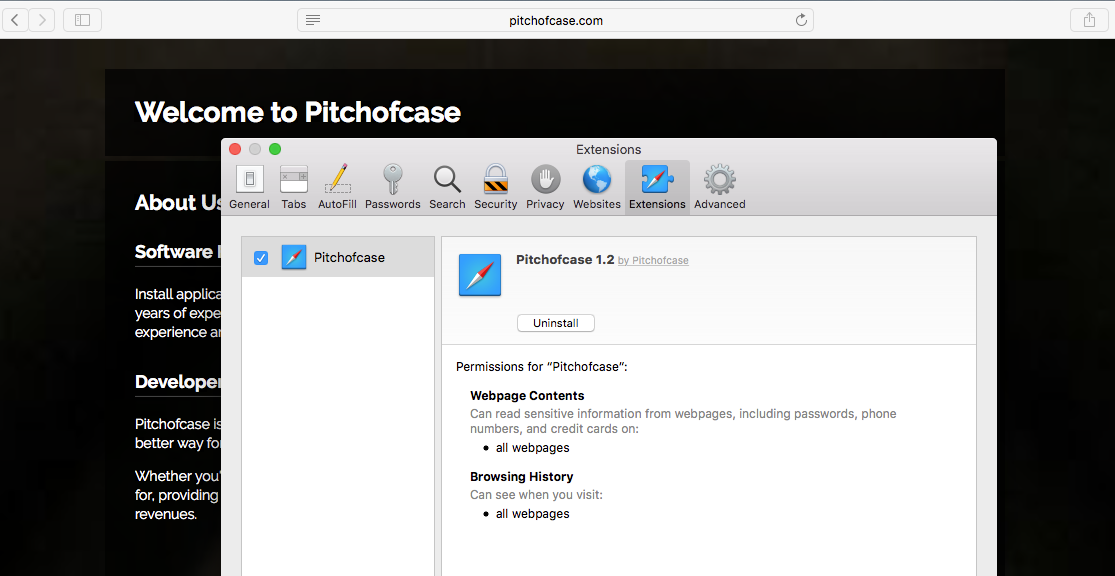
Task: Open the Tabs preferences pane
Action: [x=294, y=187]
